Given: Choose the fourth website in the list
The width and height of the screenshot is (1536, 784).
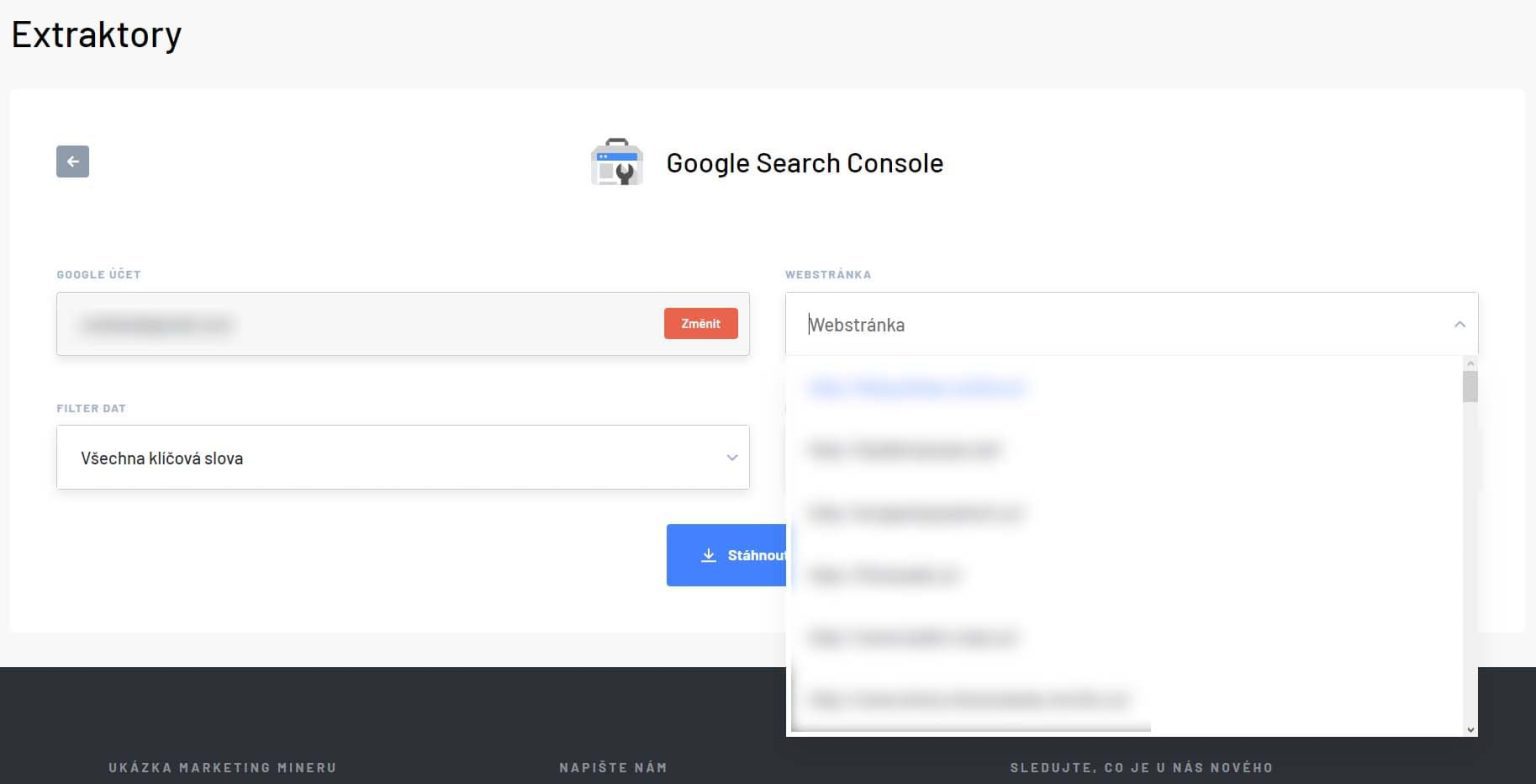Looking at the screenshot, I should [884, 575].
